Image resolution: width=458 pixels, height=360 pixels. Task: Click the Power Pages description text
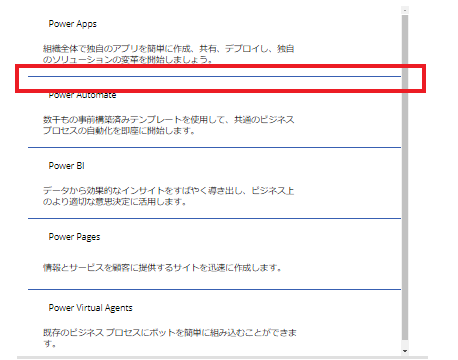162,268
